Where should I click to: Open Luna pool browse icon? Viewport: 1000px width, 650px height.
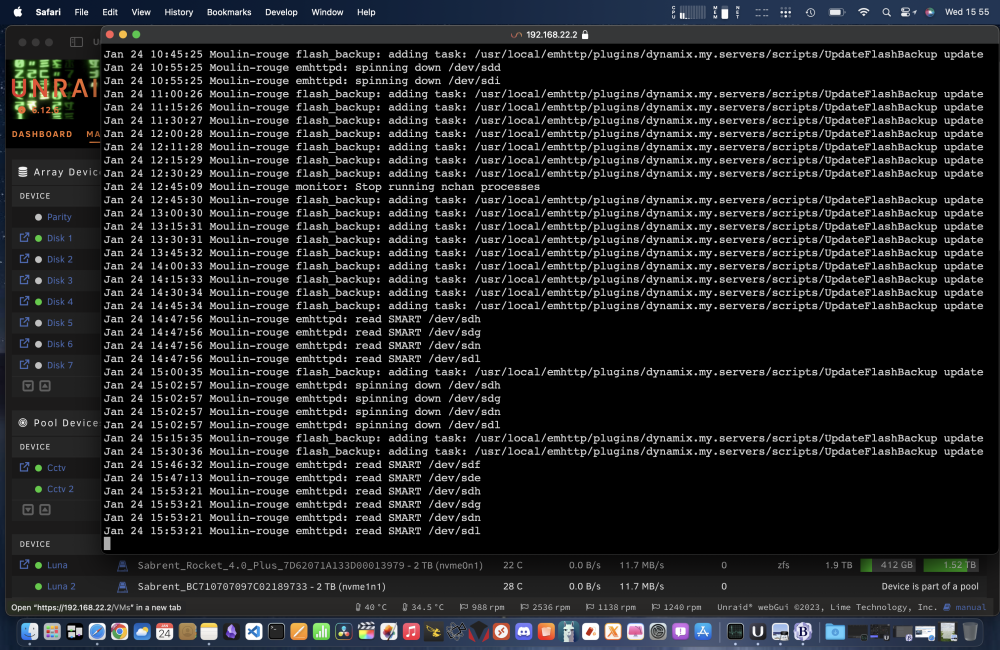(24, 565)
